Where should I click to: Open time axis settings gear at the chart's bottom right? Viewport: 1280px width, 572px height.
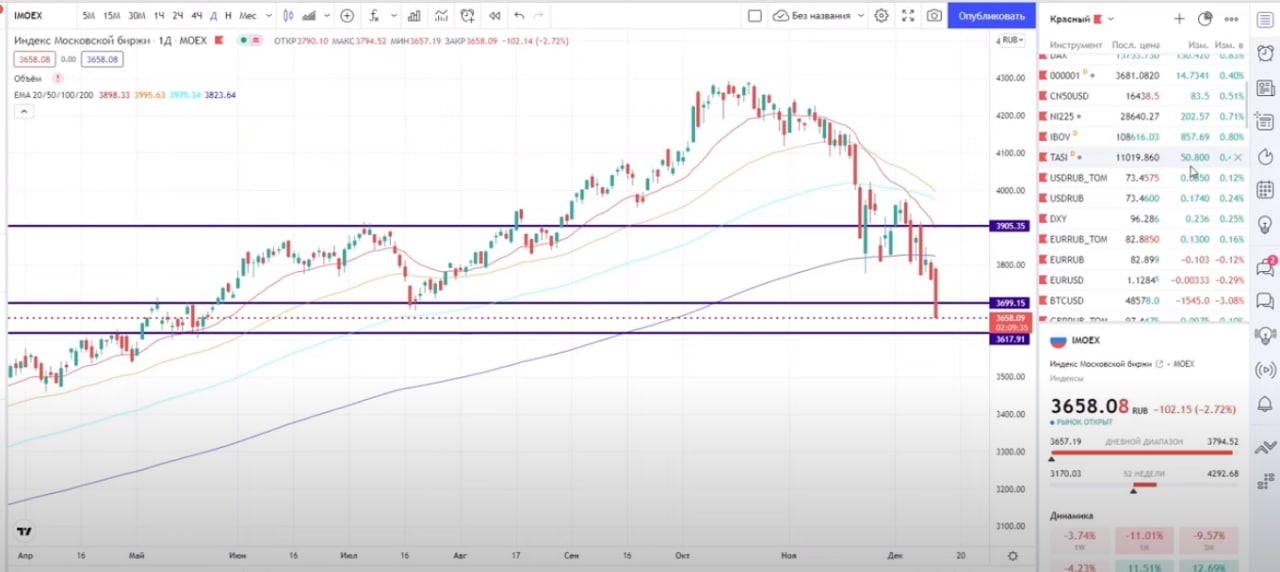coord(1012,555)
